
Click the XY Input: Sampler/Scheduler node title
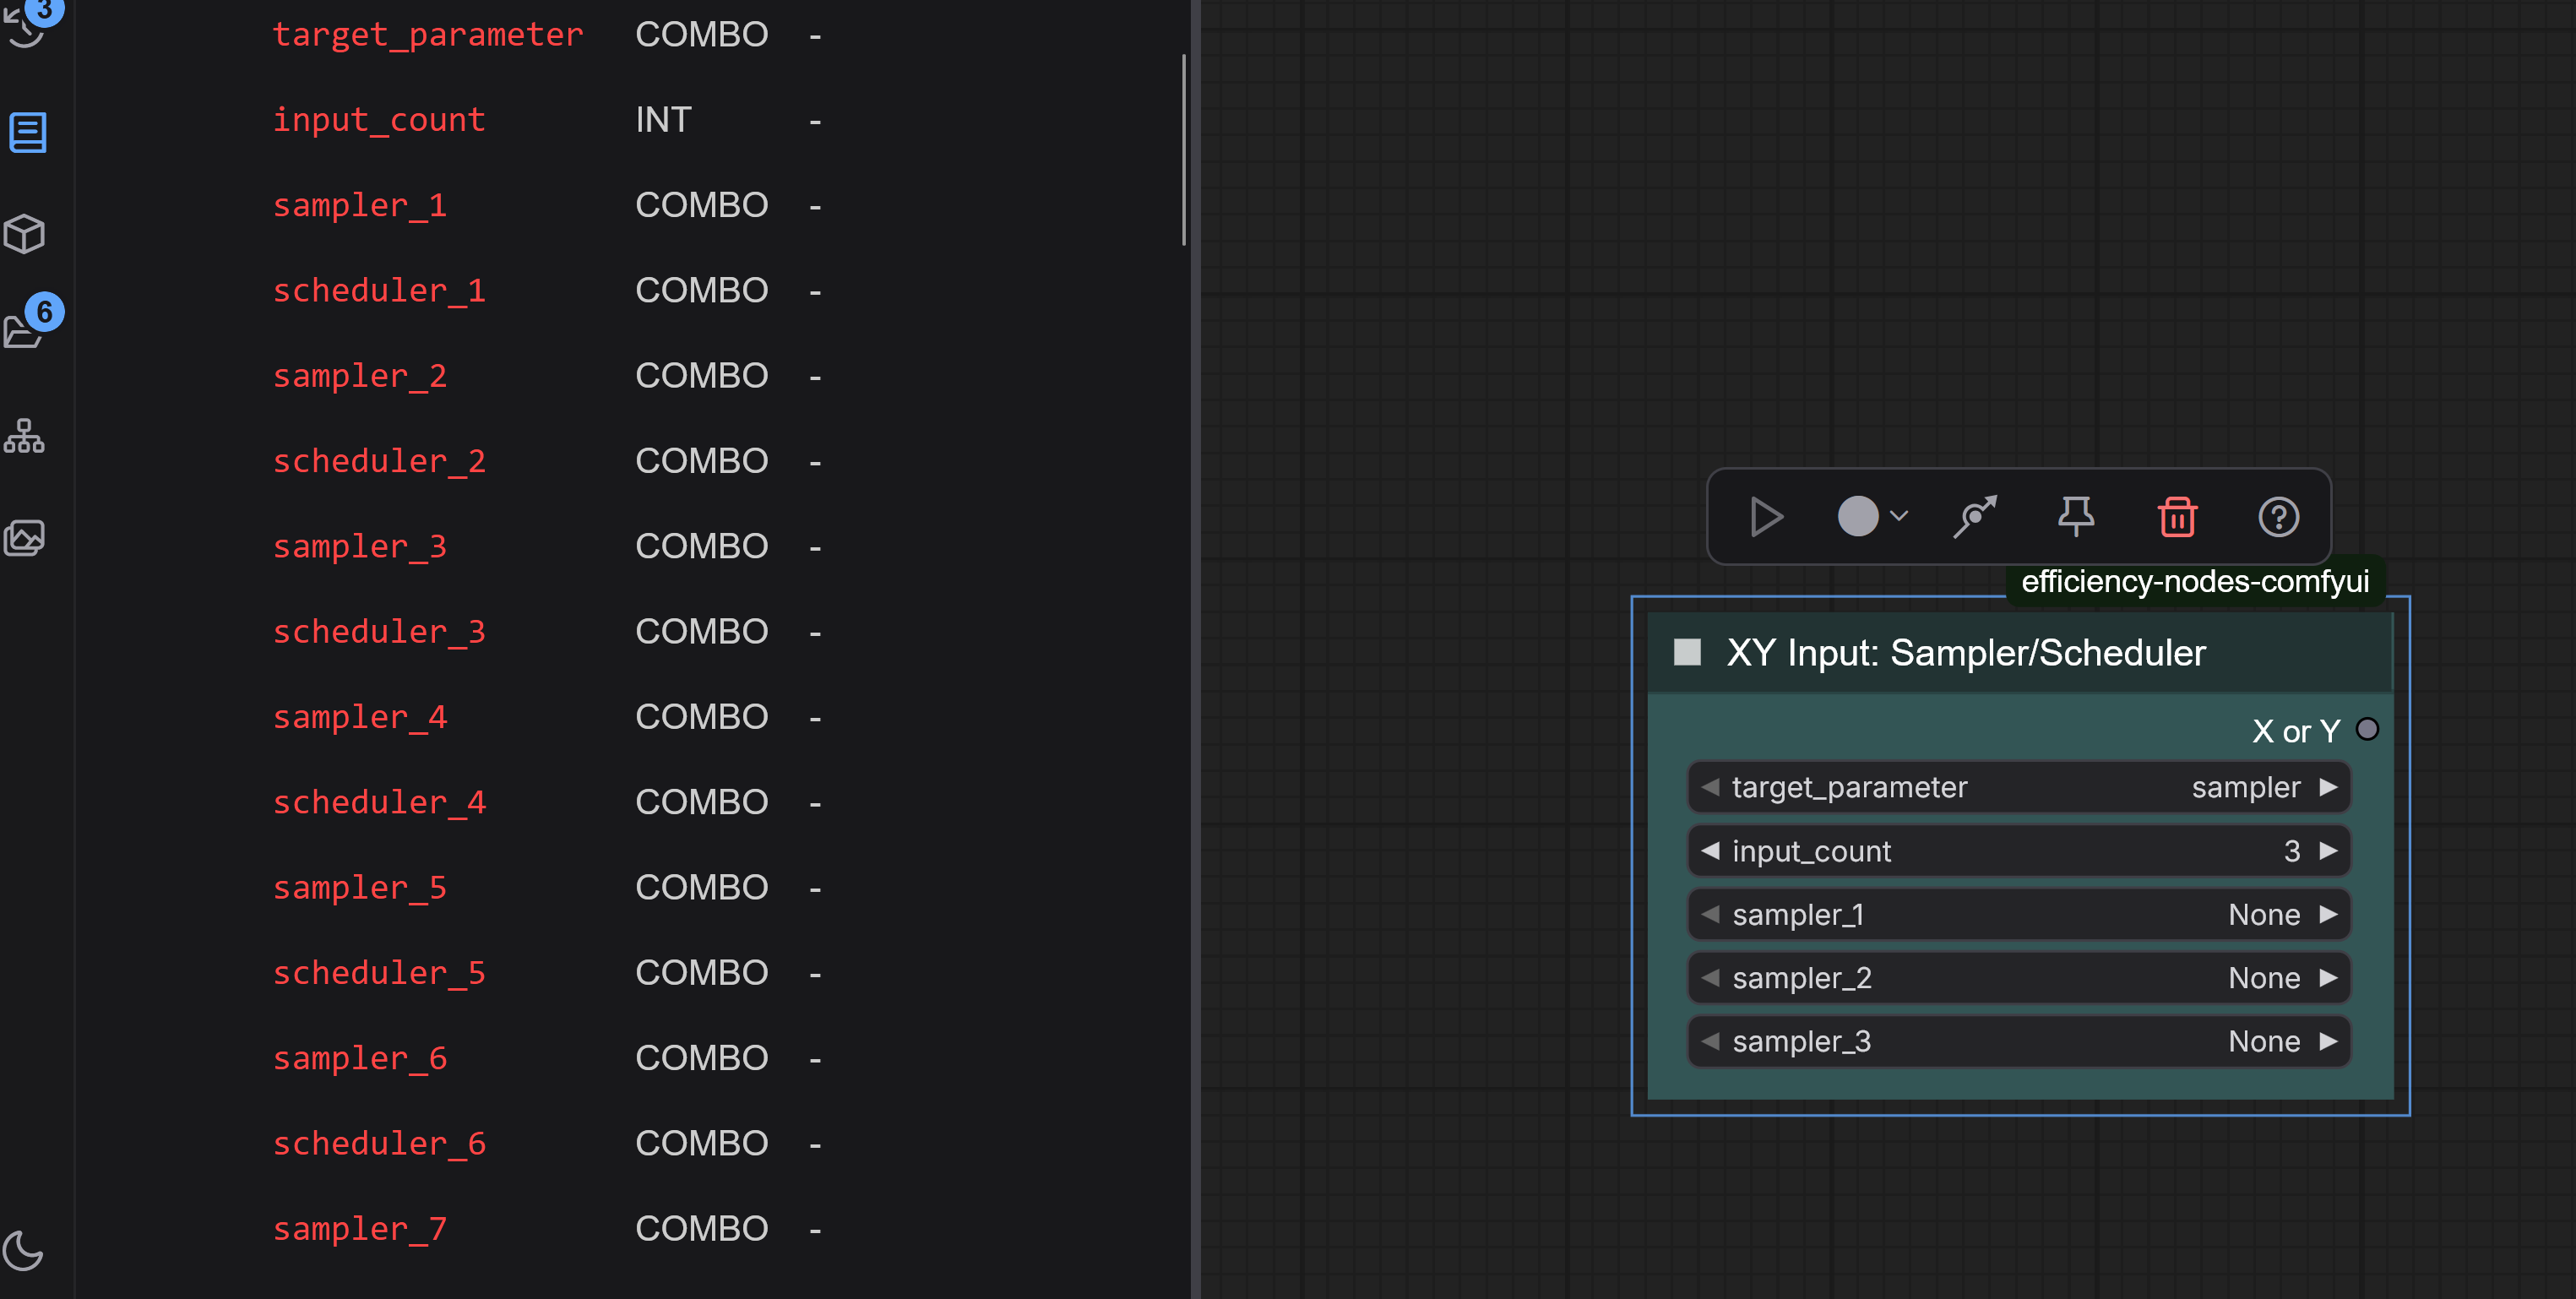click(1965, 652)
